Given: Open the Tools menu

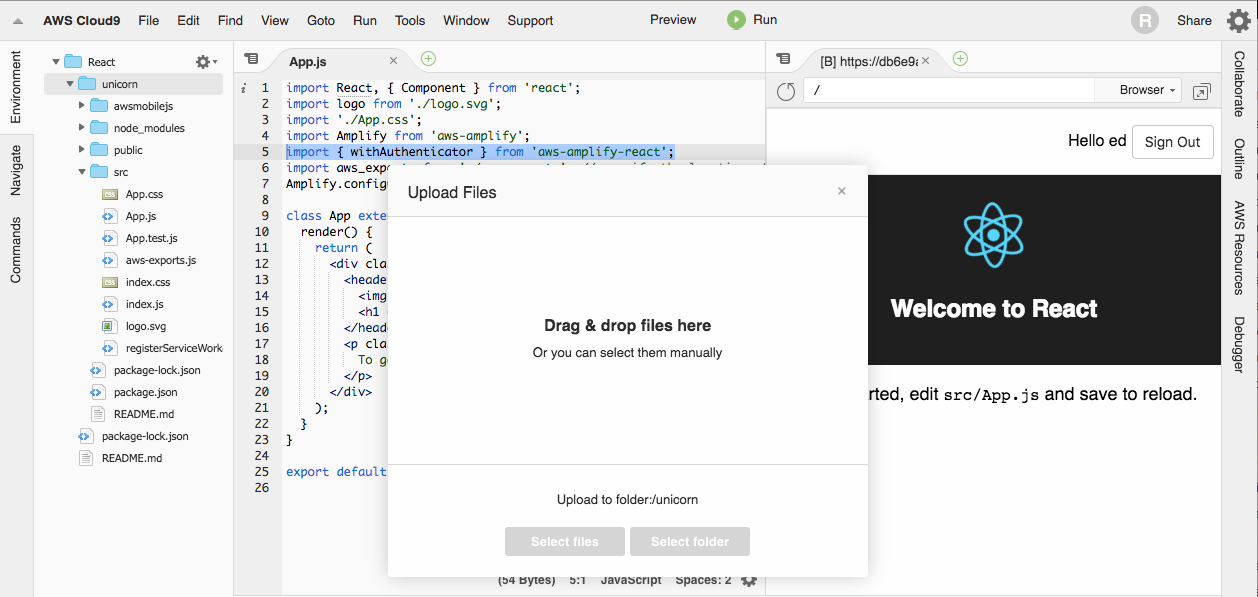Looking at the screenshot, I should tap(410, 20).
